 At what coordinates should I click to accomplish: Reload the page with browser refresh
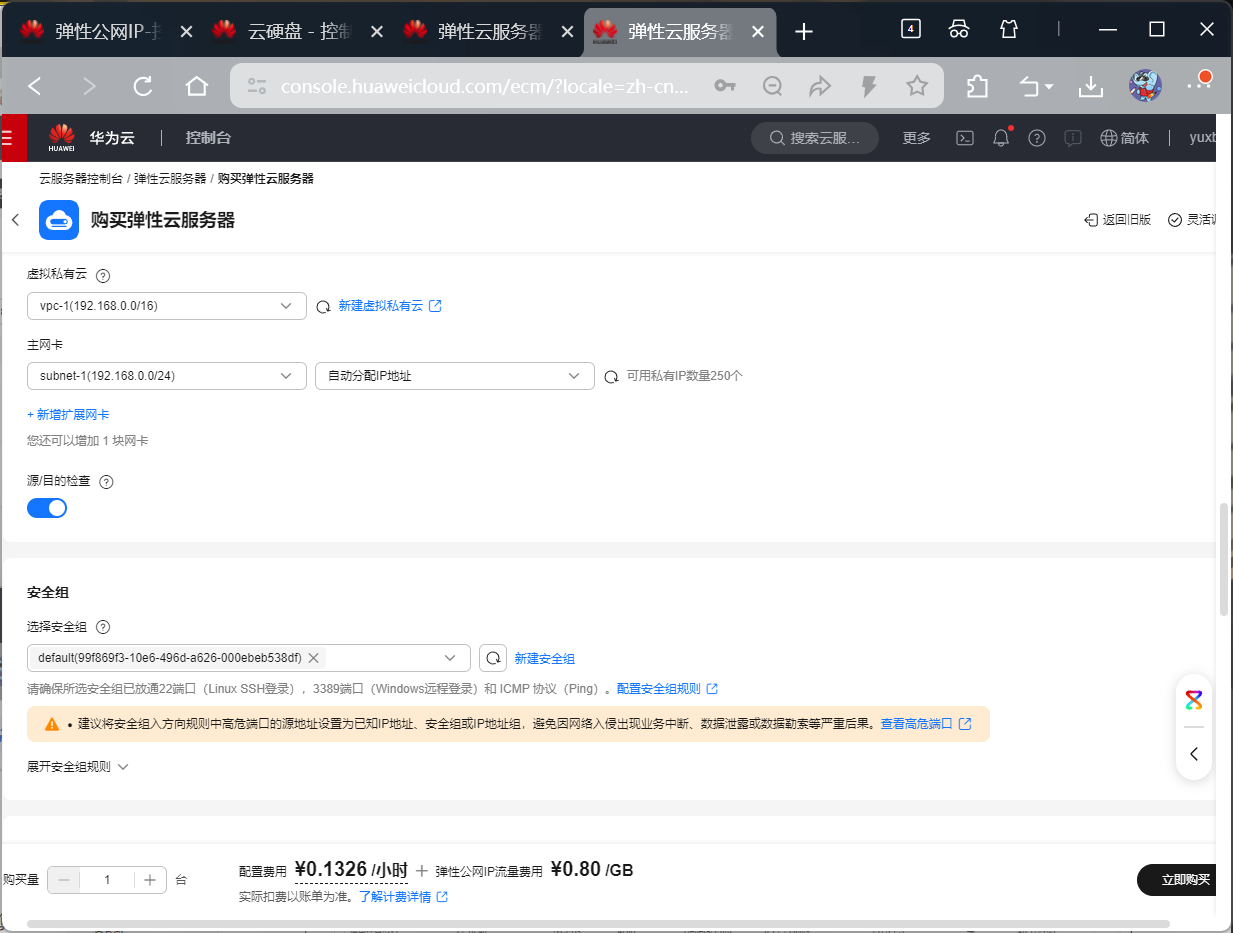(x=143, y=87)
